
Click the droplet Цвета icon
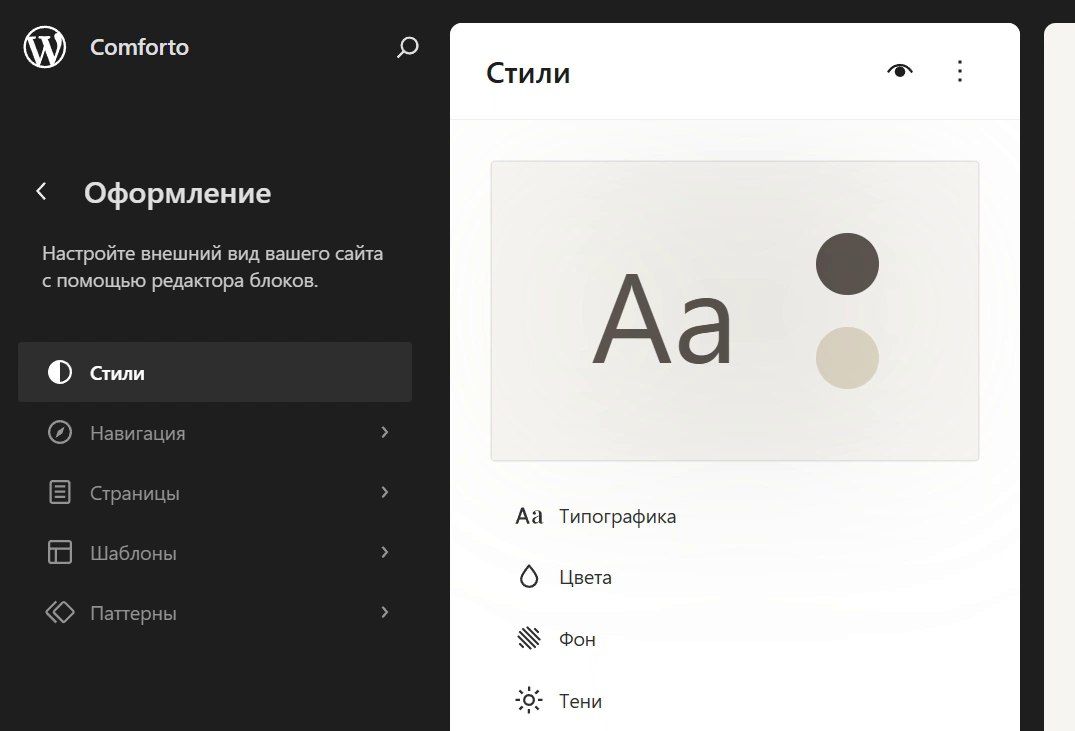tap(529, 577)
